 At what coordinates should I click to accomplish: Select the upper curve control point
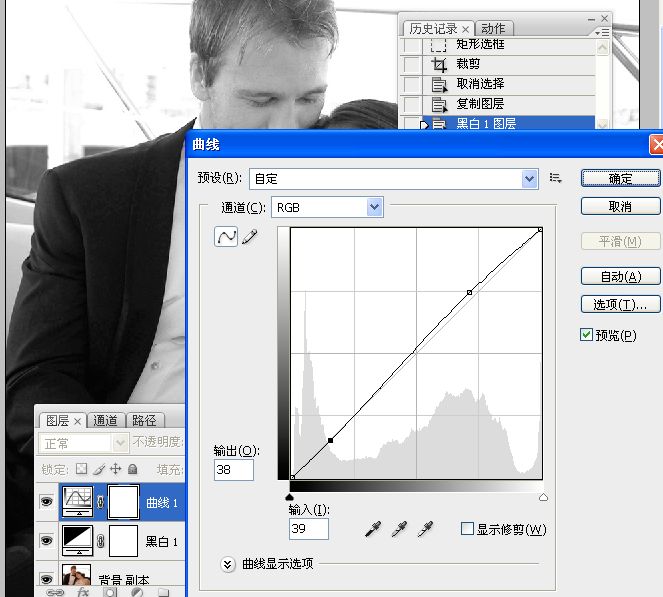click(469, 292)
